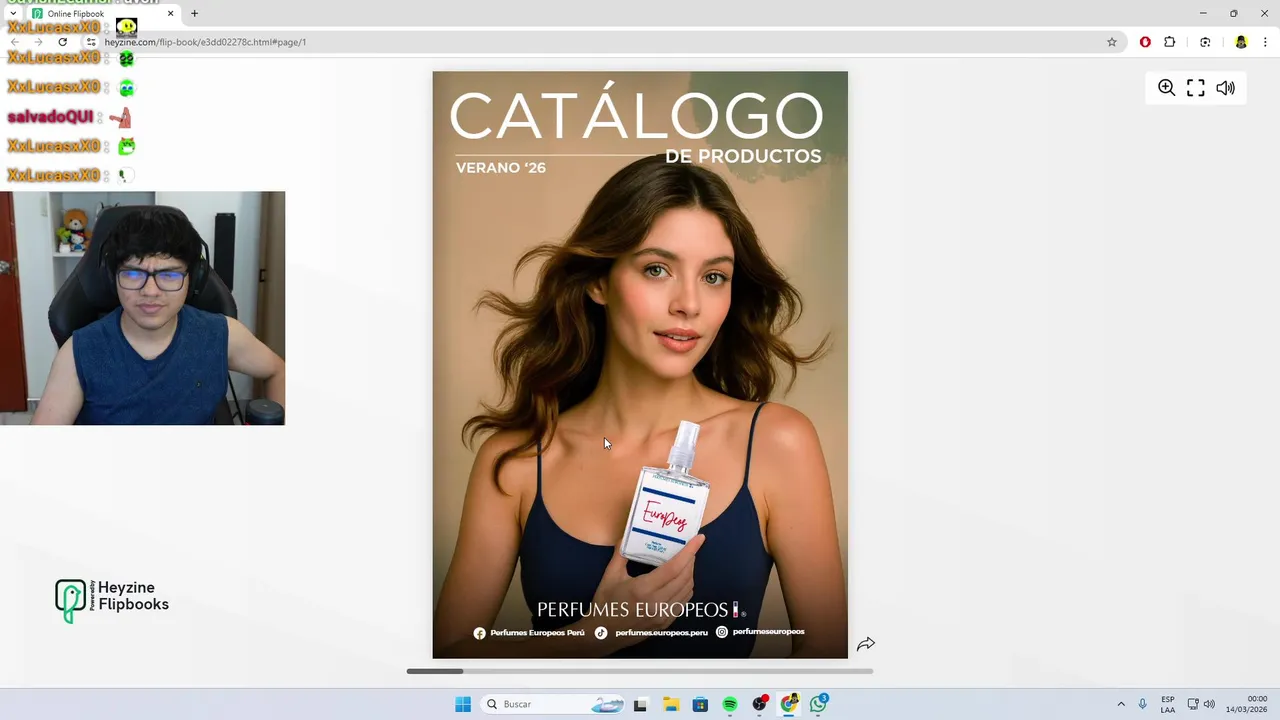The width and height of the screenshot is (1280, 720).
Task: Click the page navigation slider handle
Action: click(x=435, y=671)
